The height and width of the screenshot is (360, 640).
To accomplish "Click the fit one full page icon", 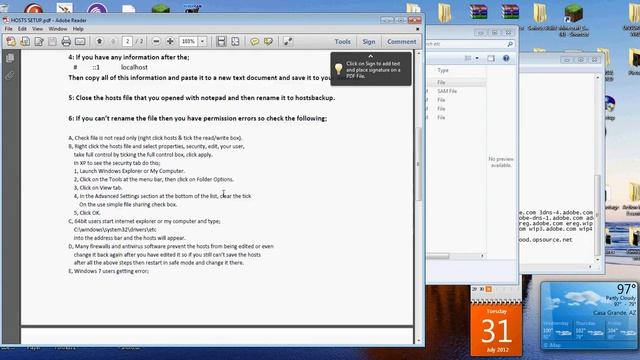I will tap(236, 42).
